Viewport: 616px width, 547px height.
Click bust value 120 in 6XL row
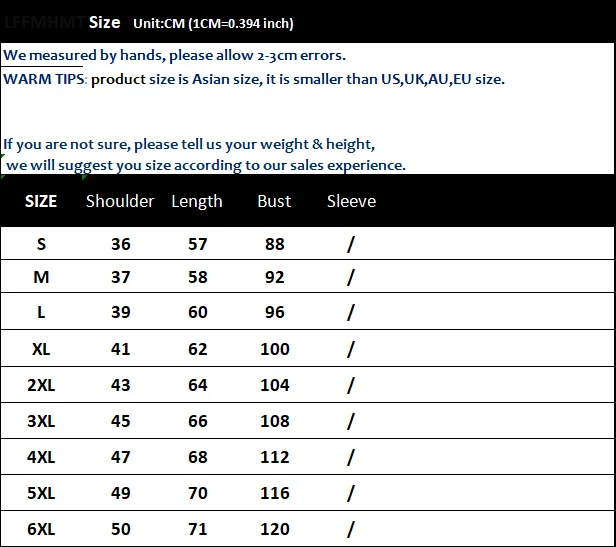[x=275, y=529]
